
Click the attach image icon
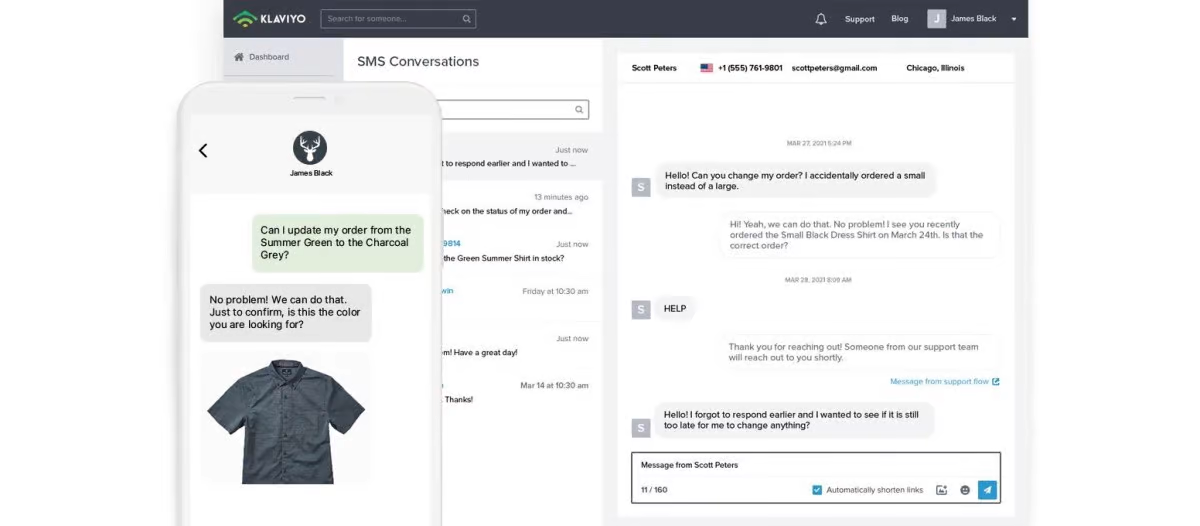click(941, 490)
